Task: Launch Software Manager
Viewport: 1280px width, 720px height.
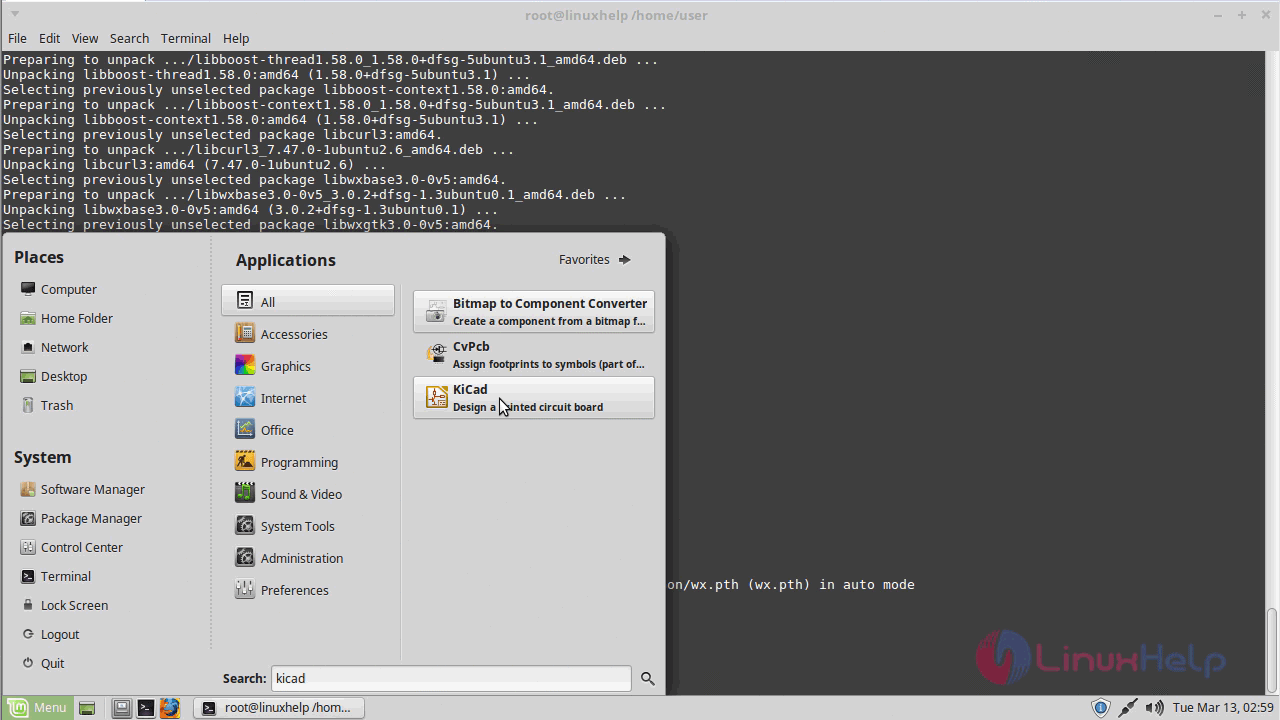Action: [x=82, y=489]
